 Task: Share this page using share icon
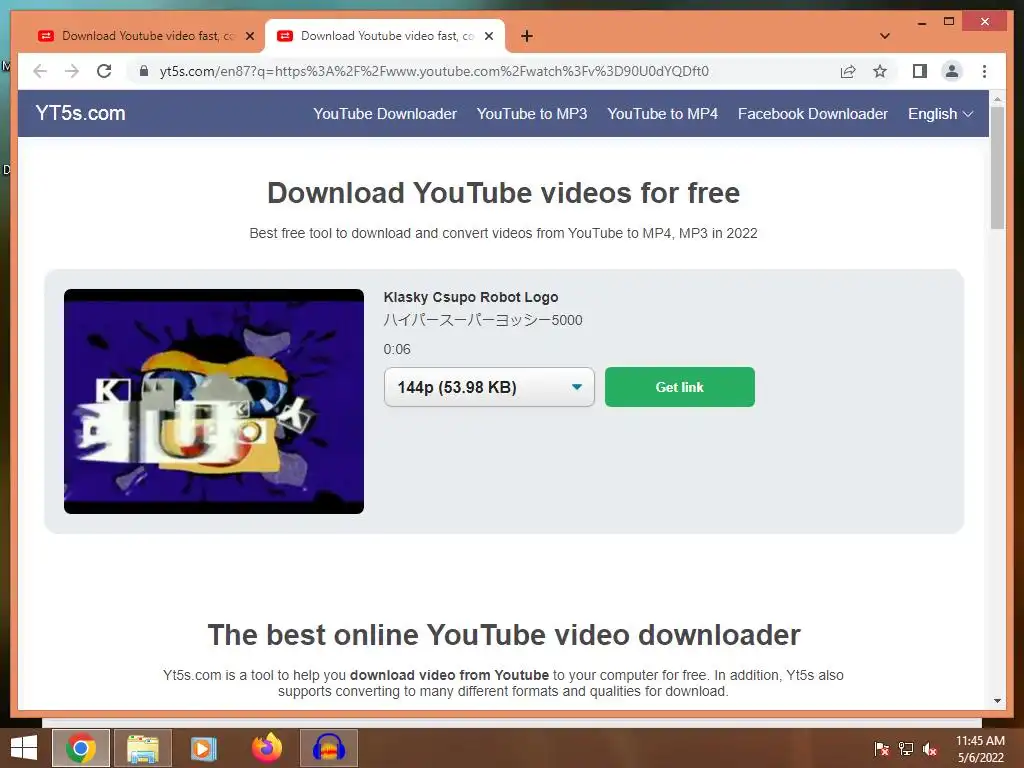click(x=848, y=71)
